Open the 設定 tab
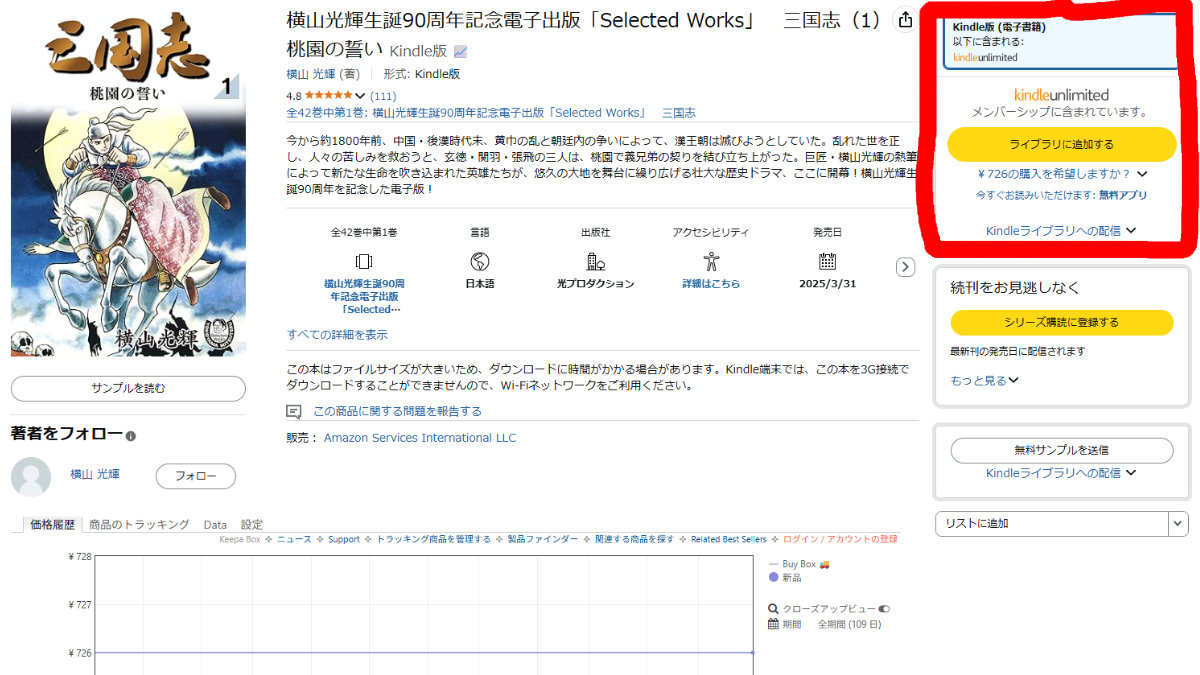Image resolution: width=1200 pixels, height=675 pixels. pos(252,524)
